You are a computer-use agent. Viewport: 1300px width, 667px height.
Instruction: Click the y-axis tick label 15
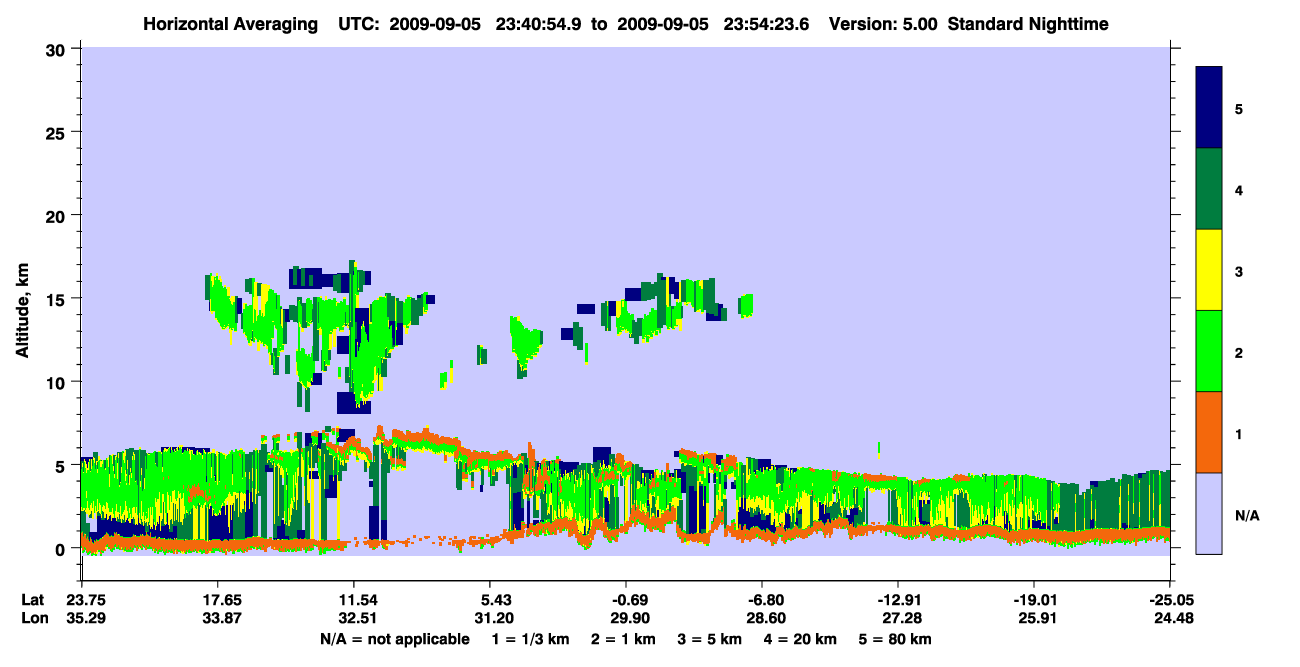click(x=58, y=299)
